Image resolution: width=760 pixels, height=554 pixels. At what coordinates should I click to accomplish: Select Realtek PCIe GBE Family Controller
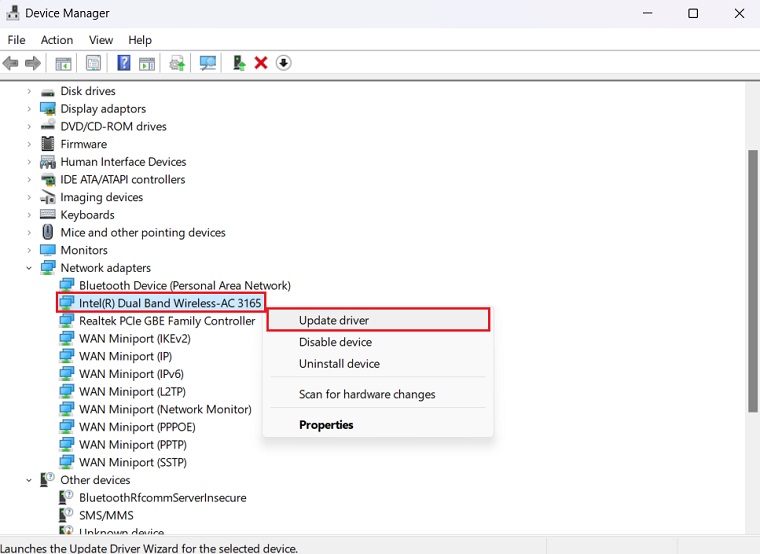(x=167, y=321)
